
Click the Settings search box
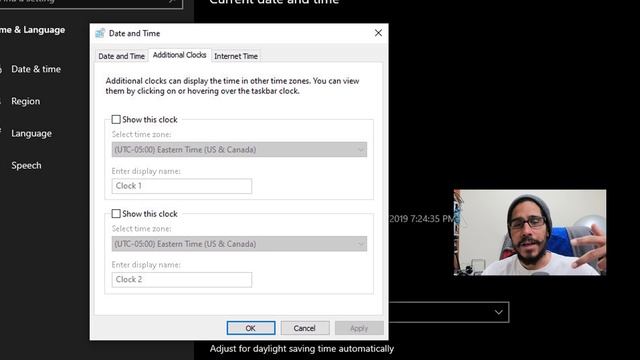[91, 3]
